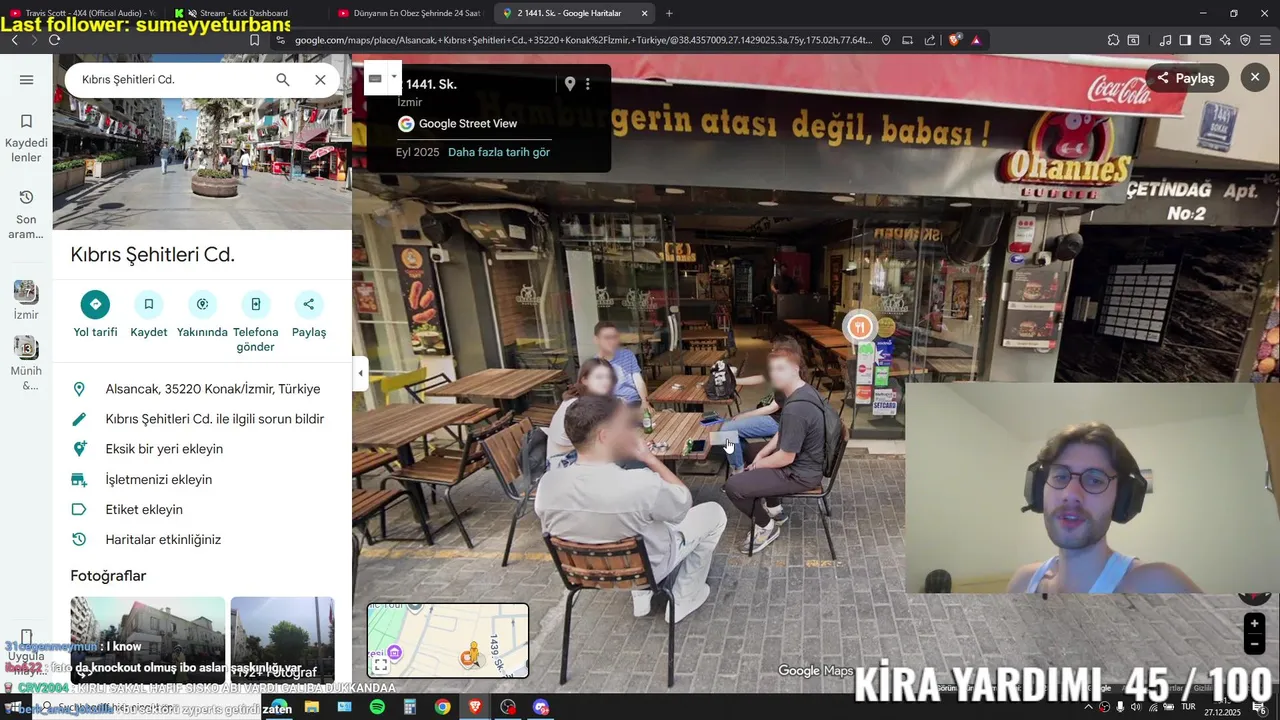Open the three-dot menu for 1441. Sk.
Viewport: 1280px width, 720px height.
[588, 84]
